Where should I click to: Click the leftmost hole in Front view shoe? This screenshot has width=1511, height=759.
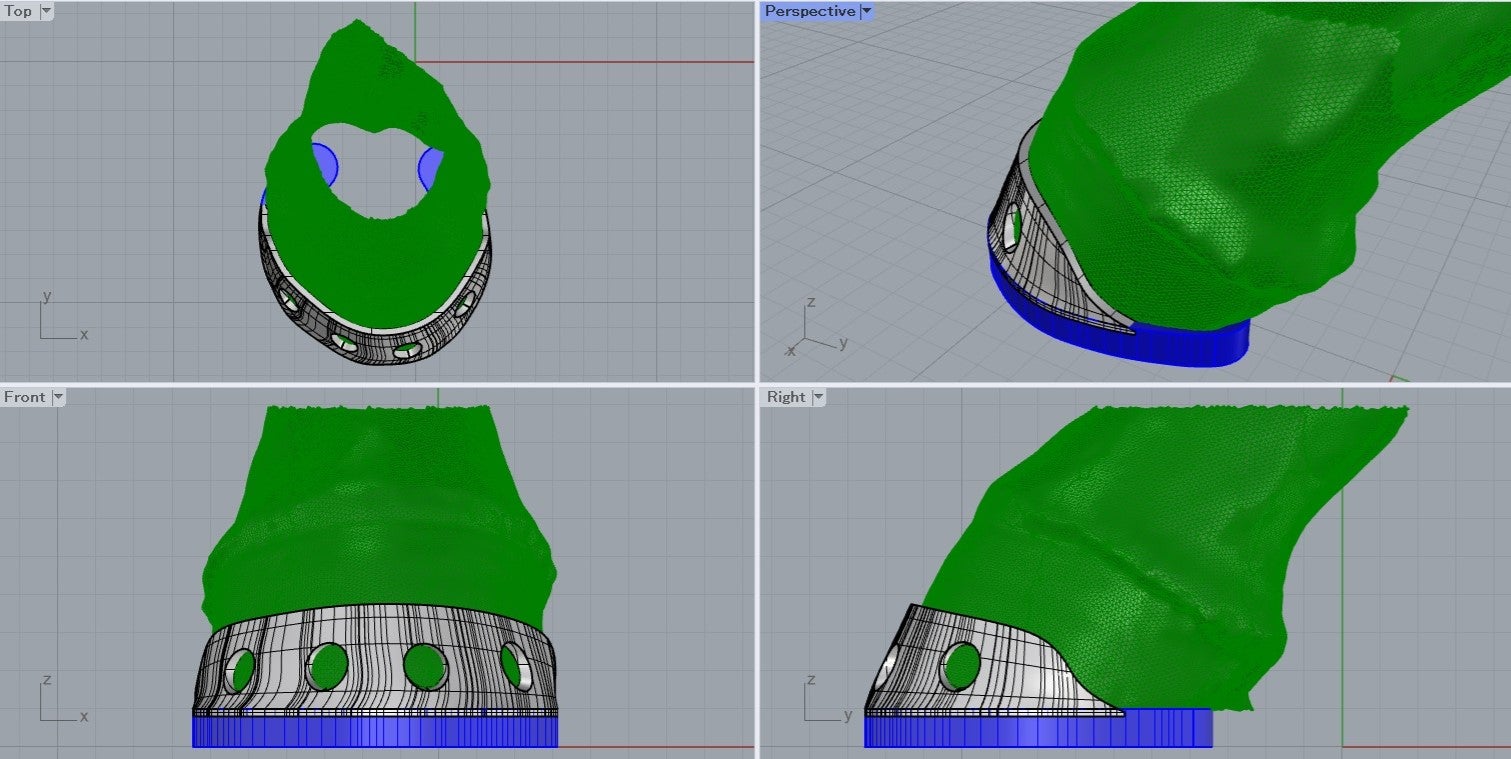242,671
